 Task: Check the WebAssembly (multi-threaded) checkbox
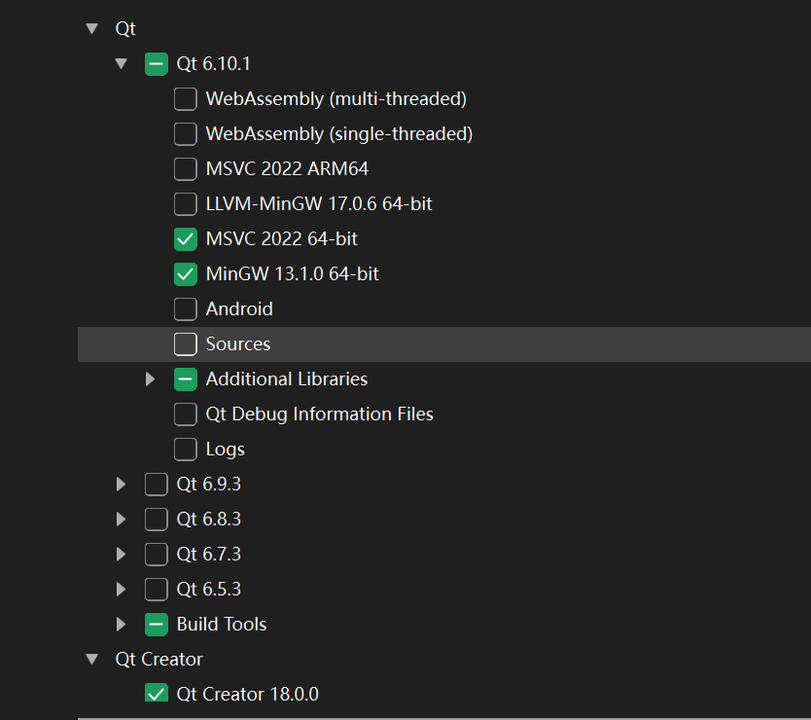pos(185,99)
